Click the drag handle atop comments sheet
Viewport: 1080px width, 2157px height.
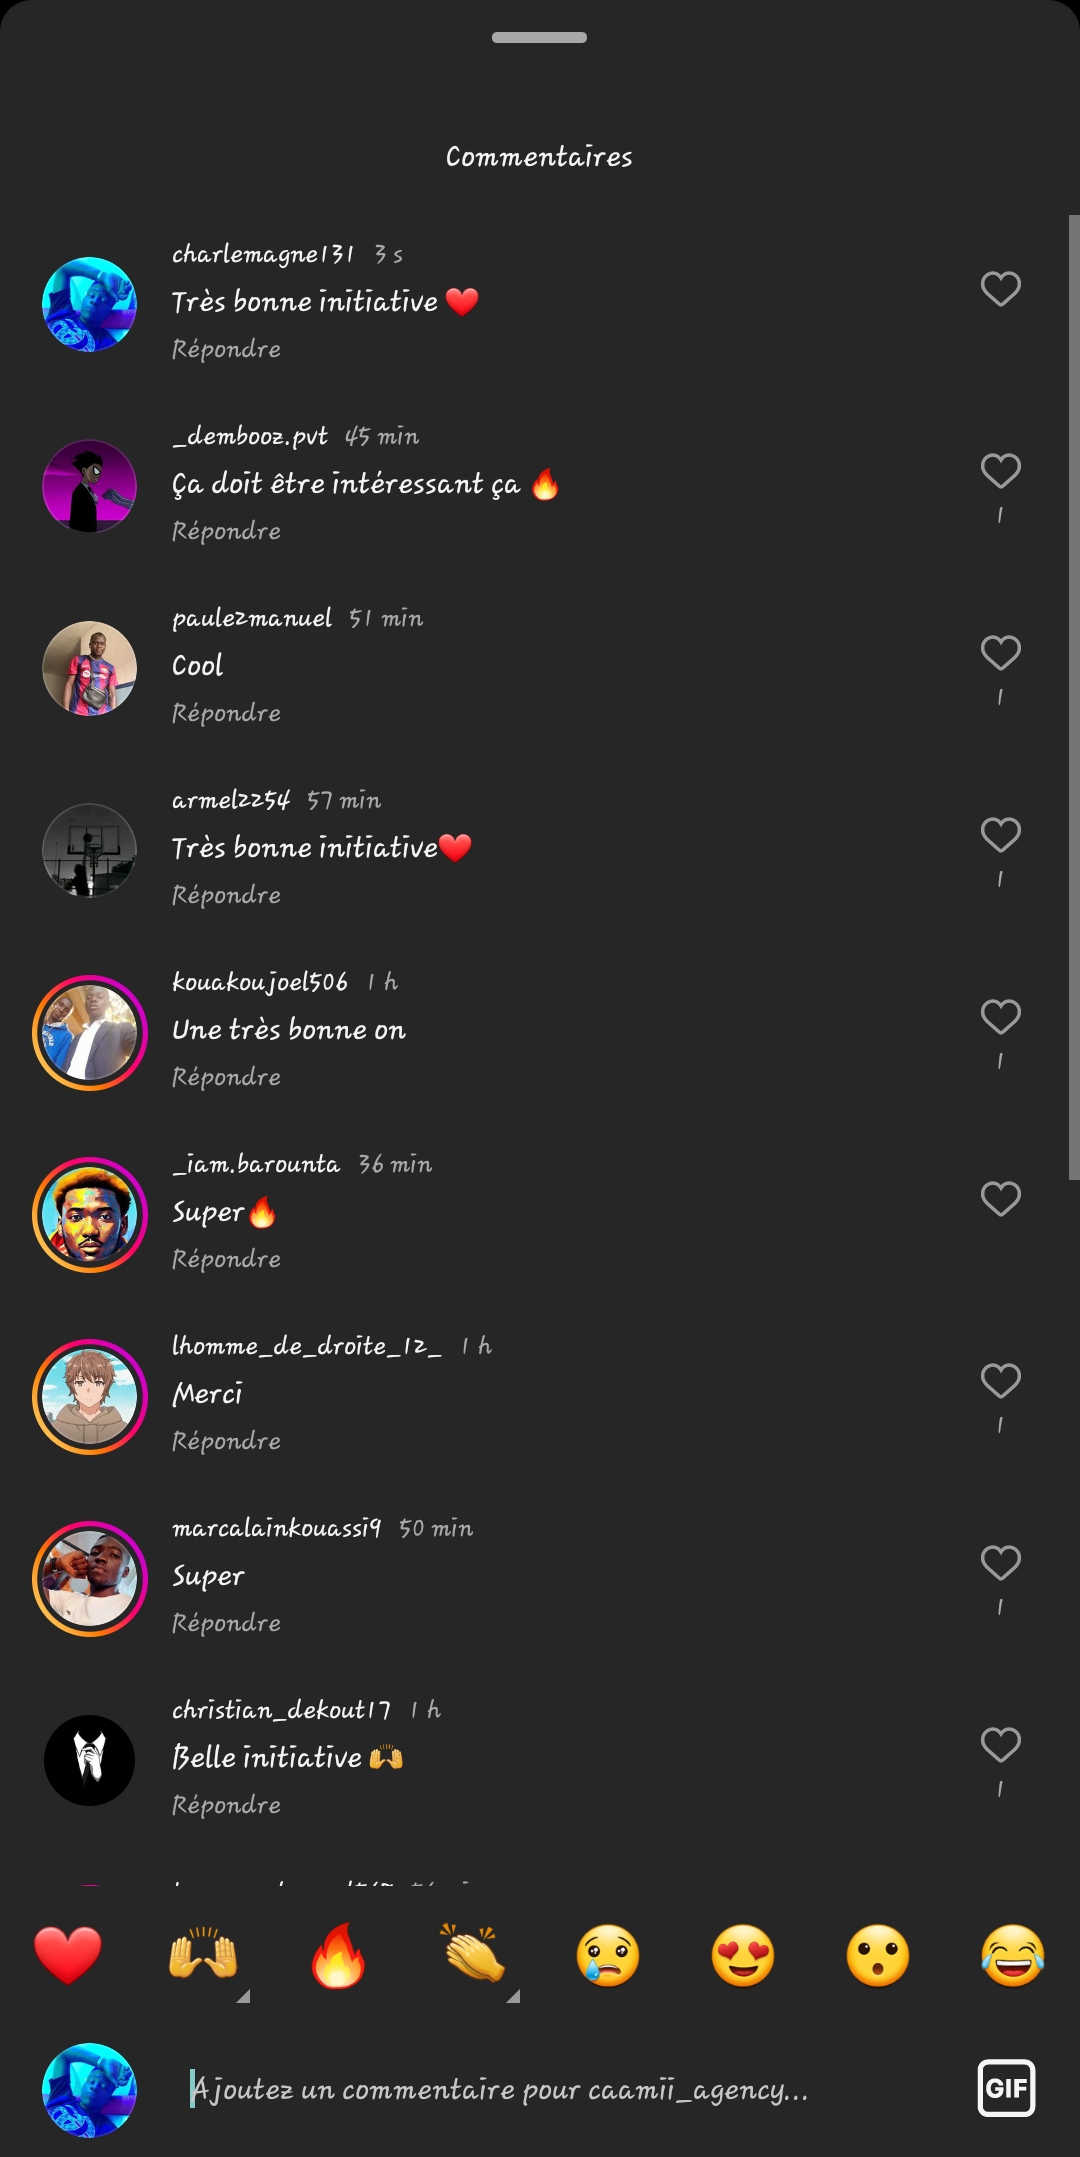coord(539,38)
